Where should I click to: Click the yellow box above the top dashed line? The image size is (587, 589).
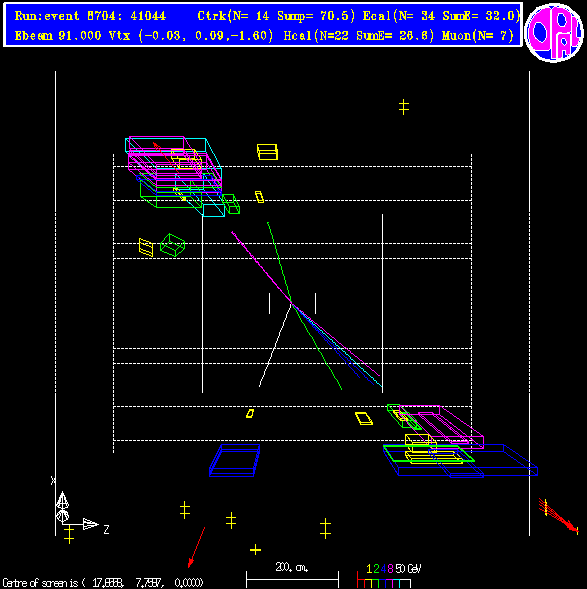[267, 152]
